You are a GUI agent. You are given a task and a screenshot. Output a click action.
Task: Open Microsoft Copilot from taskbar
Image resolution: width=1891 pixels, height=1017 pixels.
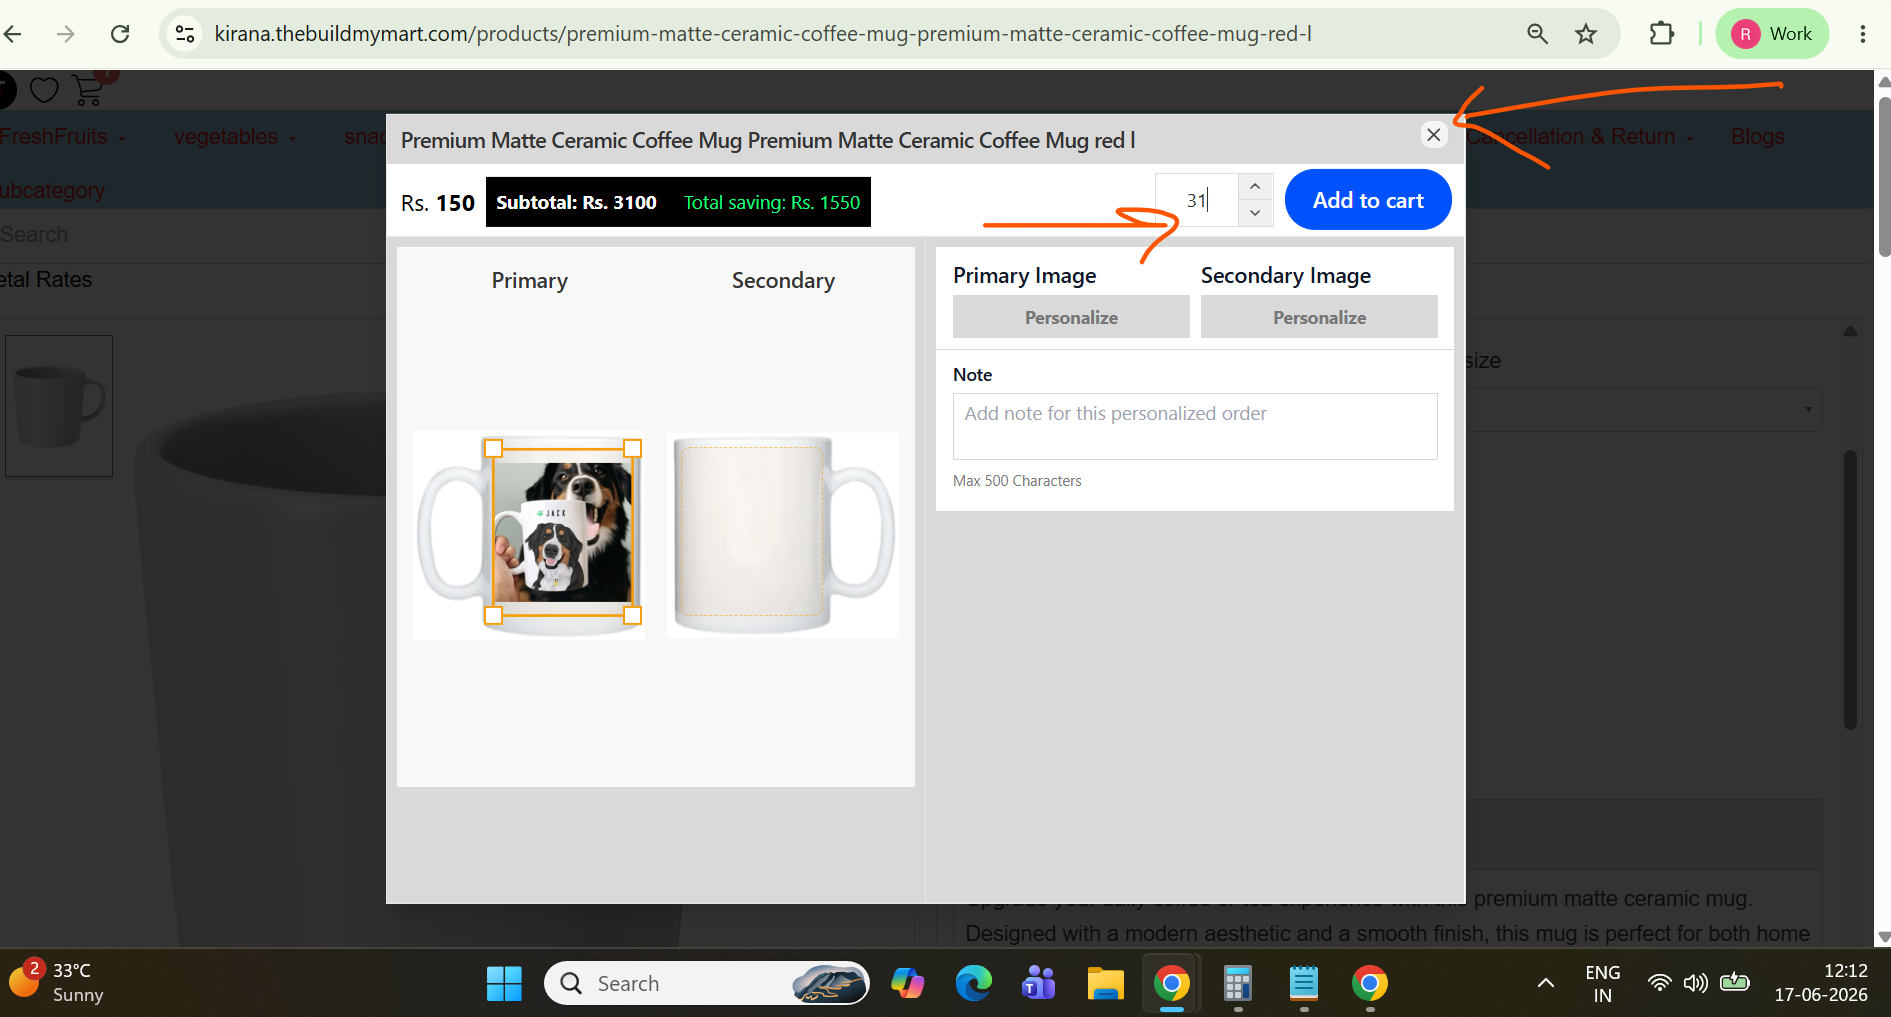pyautogui.click(x=908, y=984)
